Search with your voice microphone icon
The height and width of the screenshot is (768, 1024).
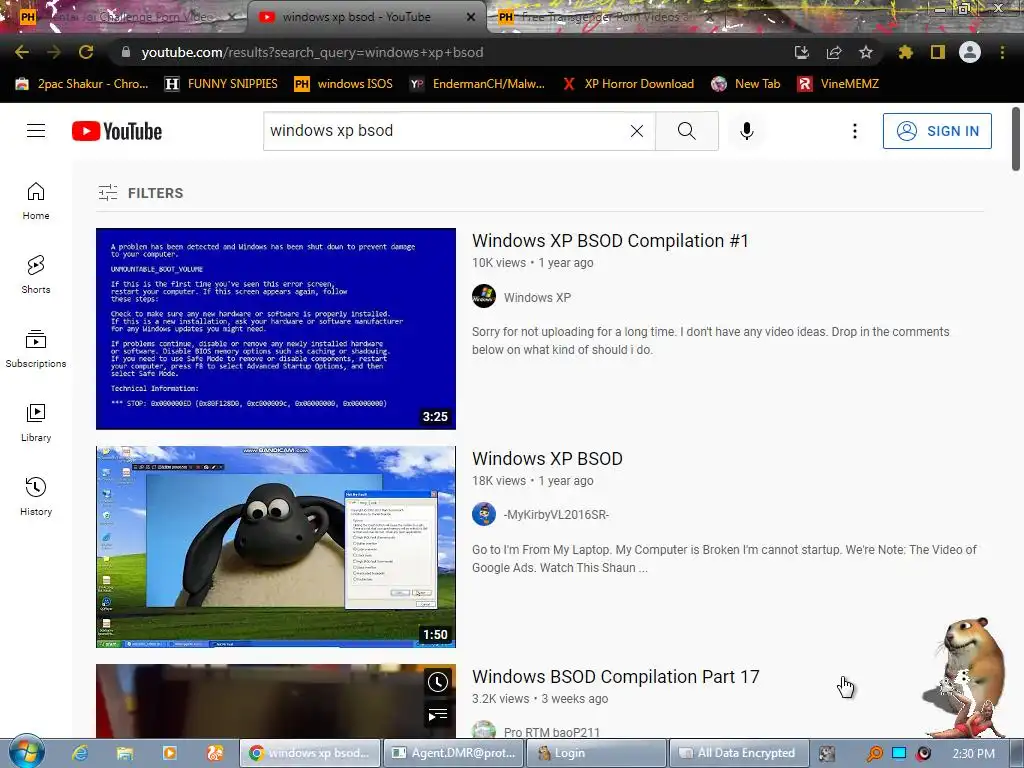pyautogui.click(x=746, y=131)
